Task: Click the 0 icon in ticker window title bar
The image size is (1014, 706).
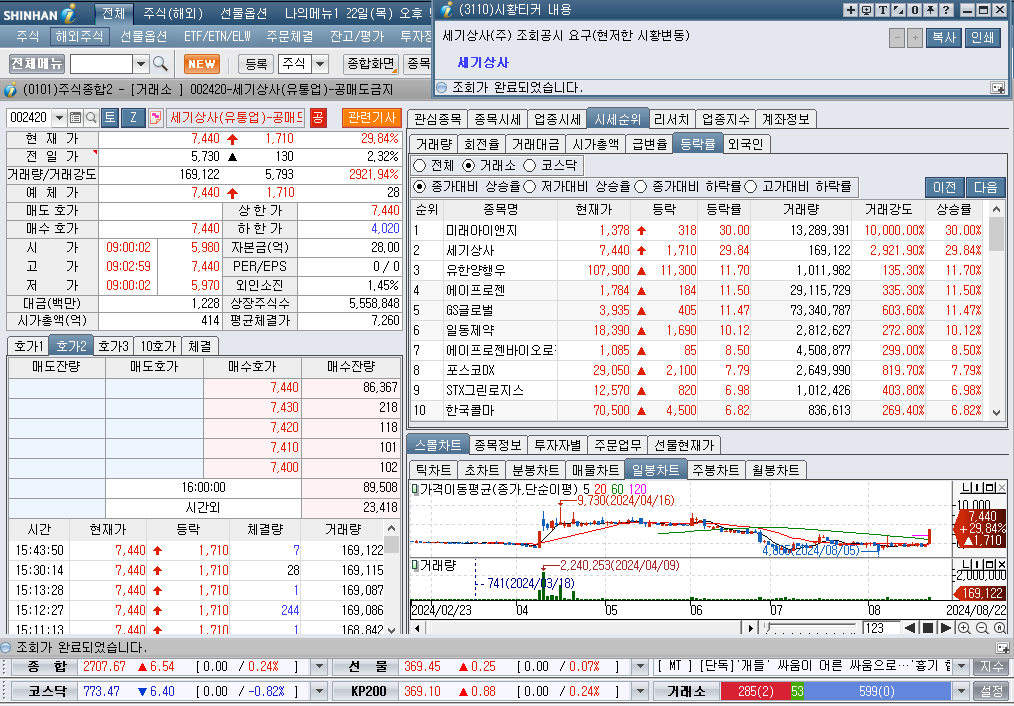Action: (914, 10)
